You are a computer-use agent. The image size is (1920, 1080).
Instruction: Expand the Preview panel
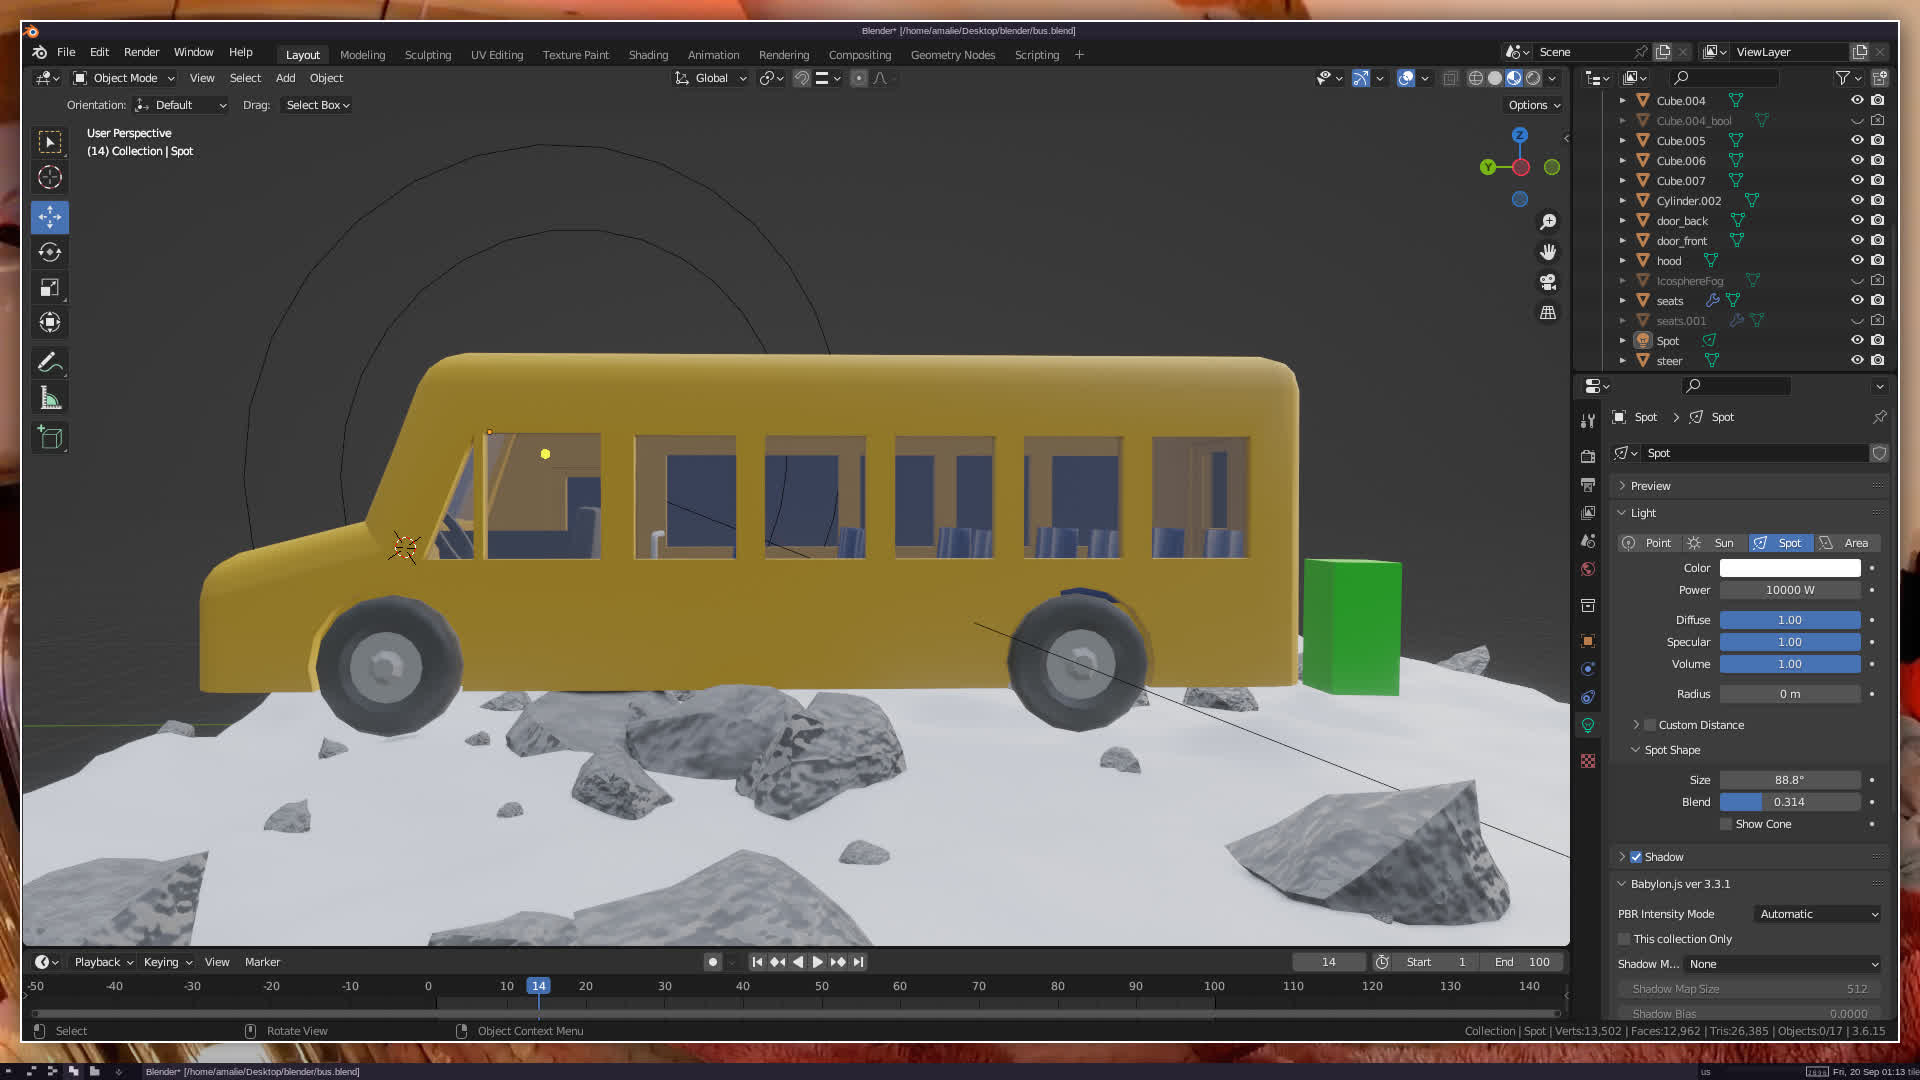tap(1650, 486)
